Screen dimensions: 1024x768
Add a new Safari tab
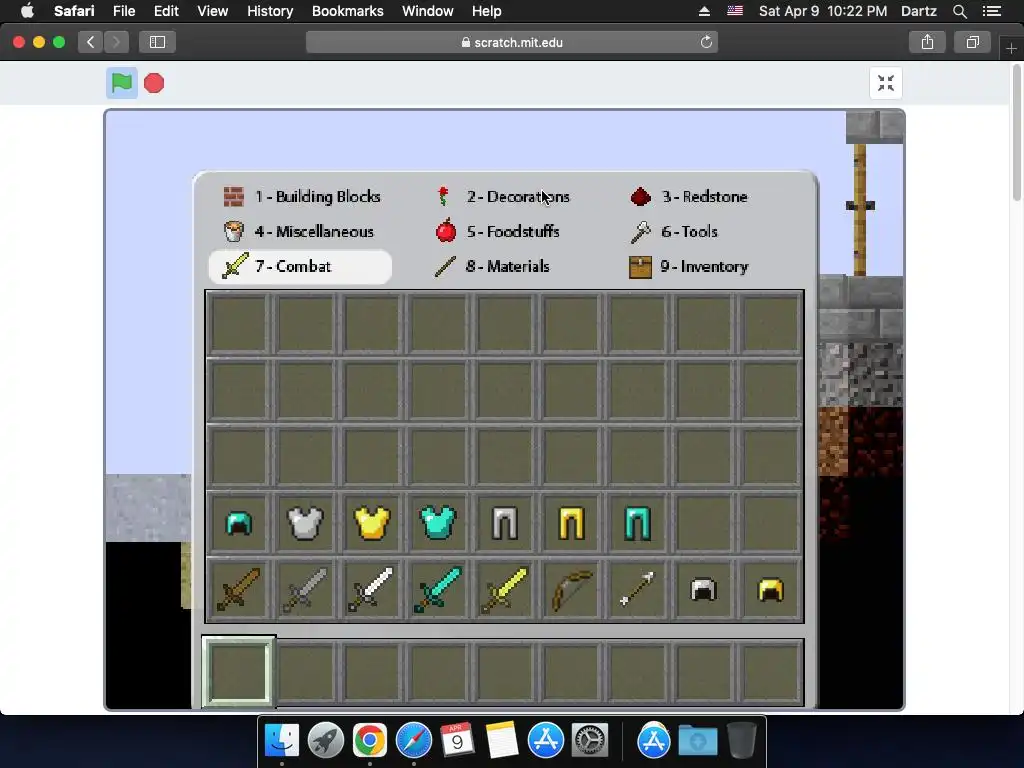pos(1011,48)
